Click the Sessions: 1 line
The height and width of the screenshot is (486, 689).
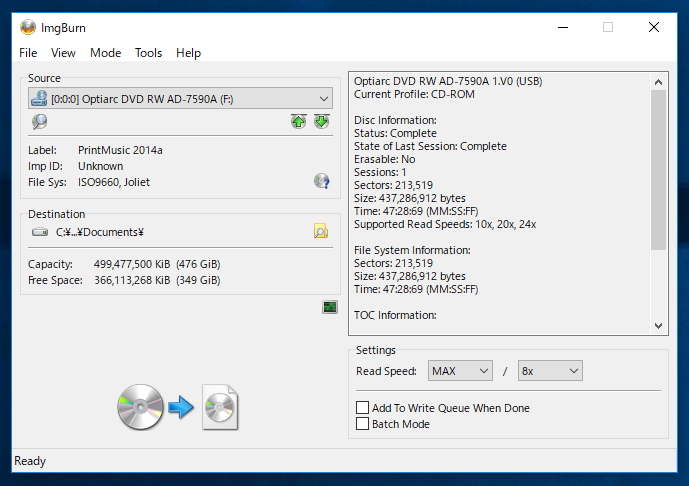pos(380,172)
